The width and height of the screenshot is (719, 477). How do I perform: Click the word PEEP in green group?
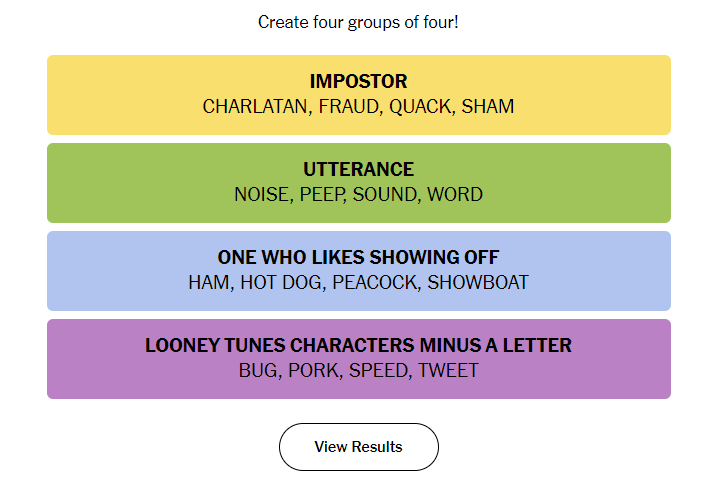[x=321, y=194]
